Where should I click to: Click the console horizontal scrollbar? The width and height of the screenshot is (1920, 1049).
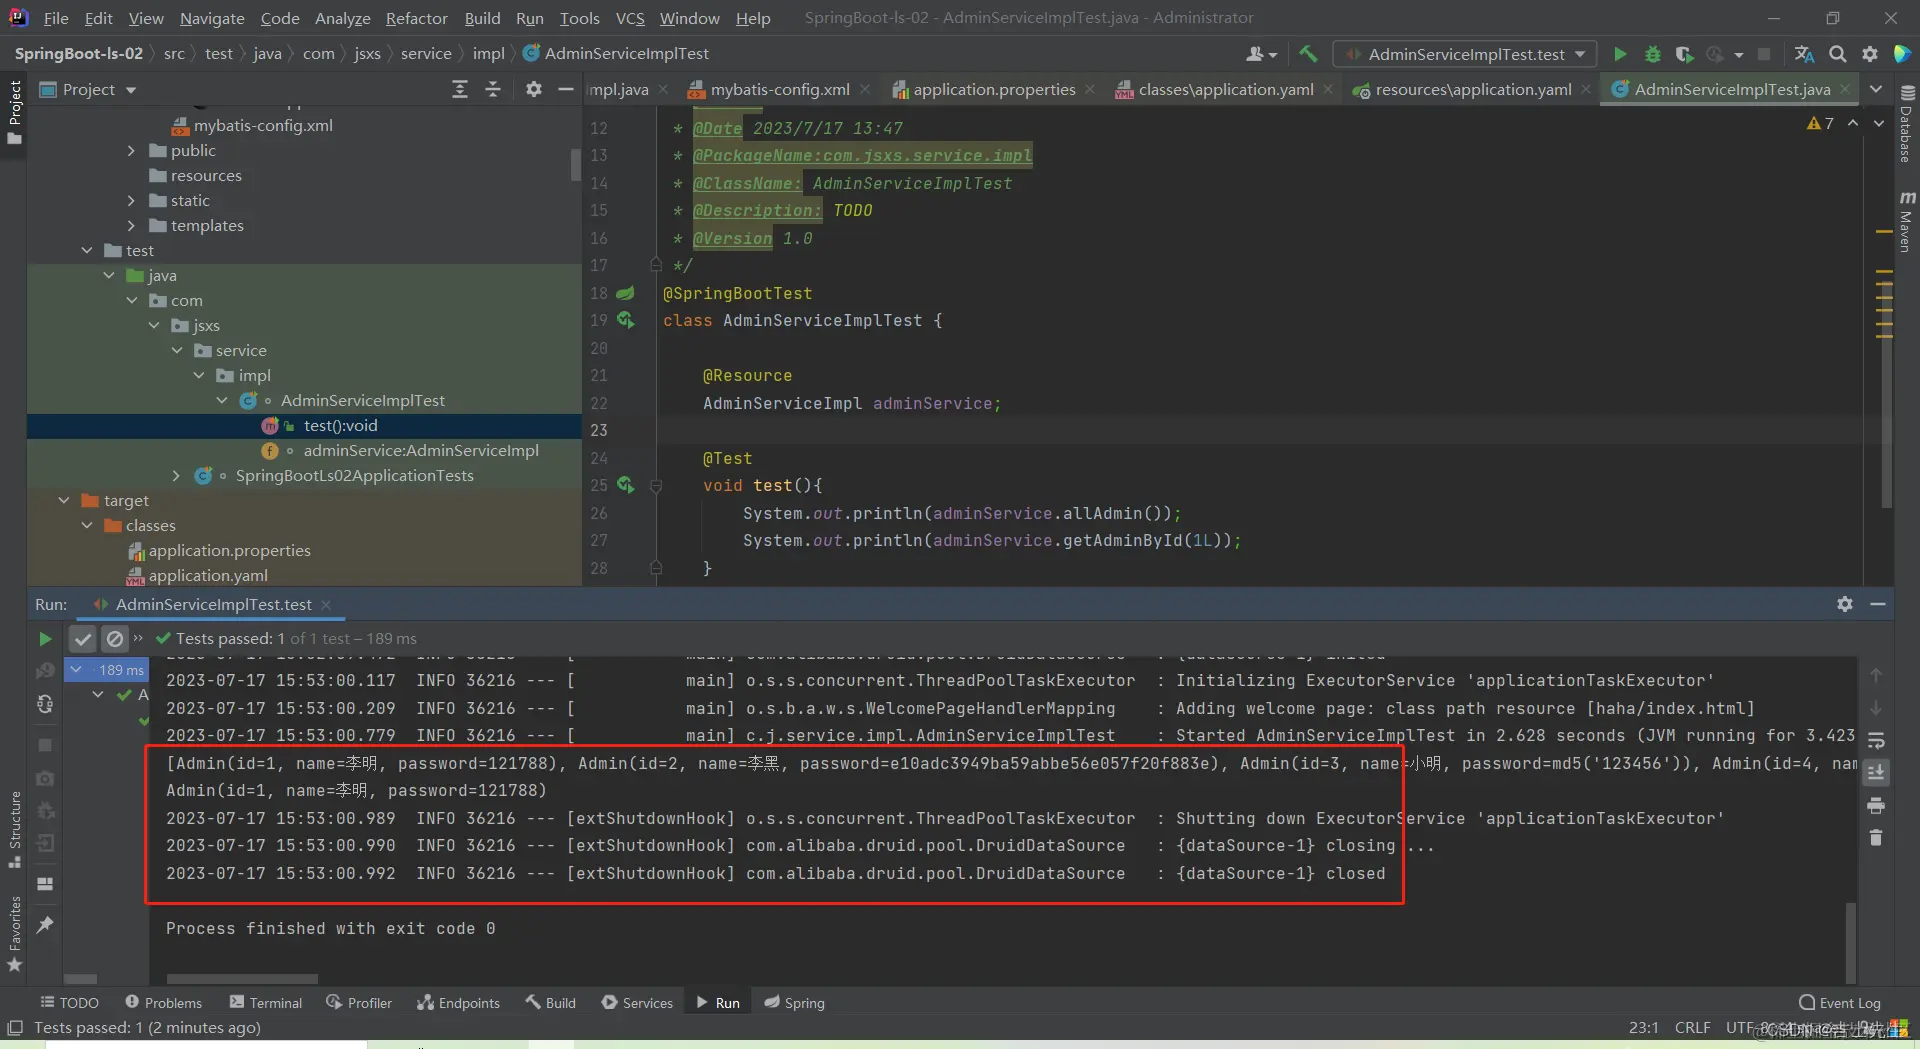tap(242, 979)
